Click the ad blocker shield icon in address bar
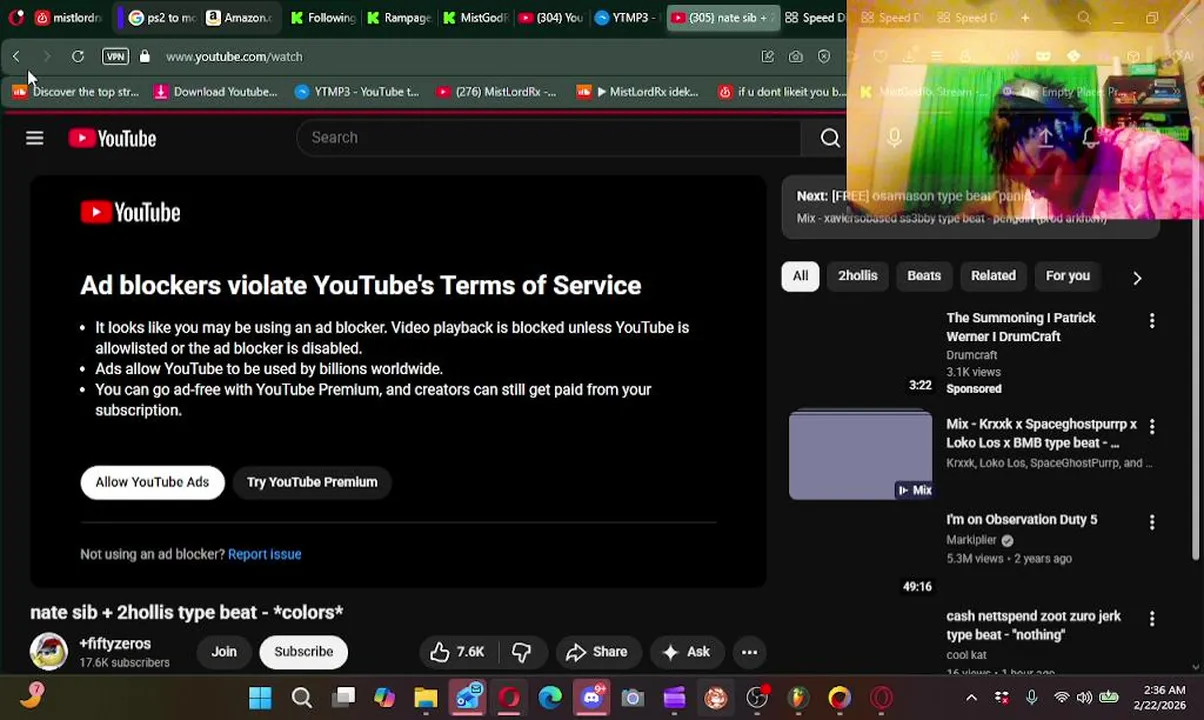1204x720 pixels. point(824,57)
